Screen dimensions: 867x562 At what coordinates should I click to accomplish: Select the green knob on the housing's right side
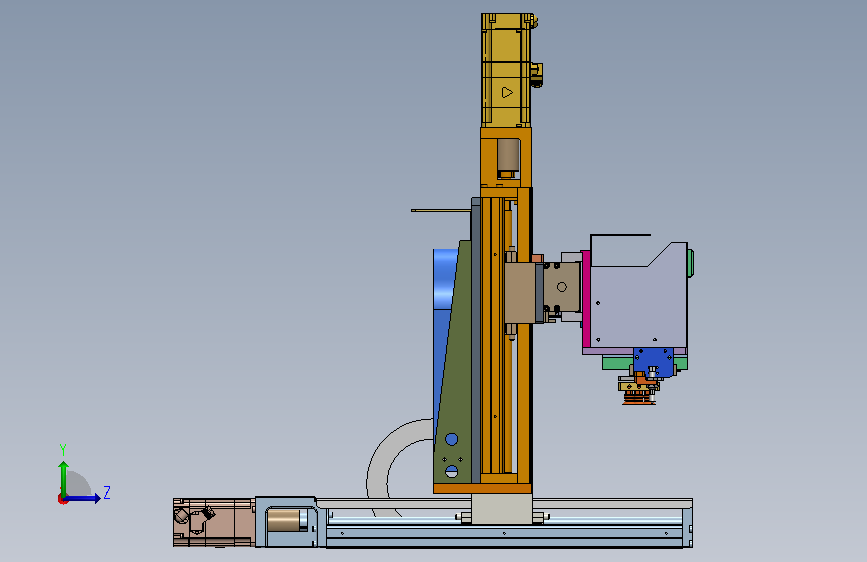click(x=691, y=263)
